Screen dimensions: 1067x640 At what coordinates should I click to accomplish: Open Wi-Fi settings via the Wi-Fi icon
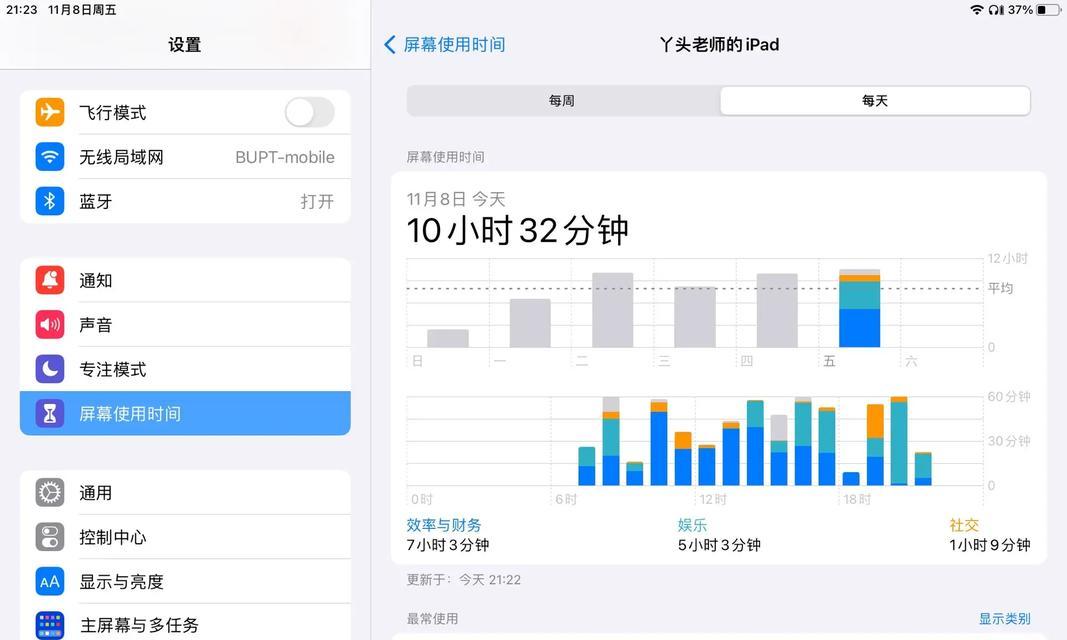point(49,157)
